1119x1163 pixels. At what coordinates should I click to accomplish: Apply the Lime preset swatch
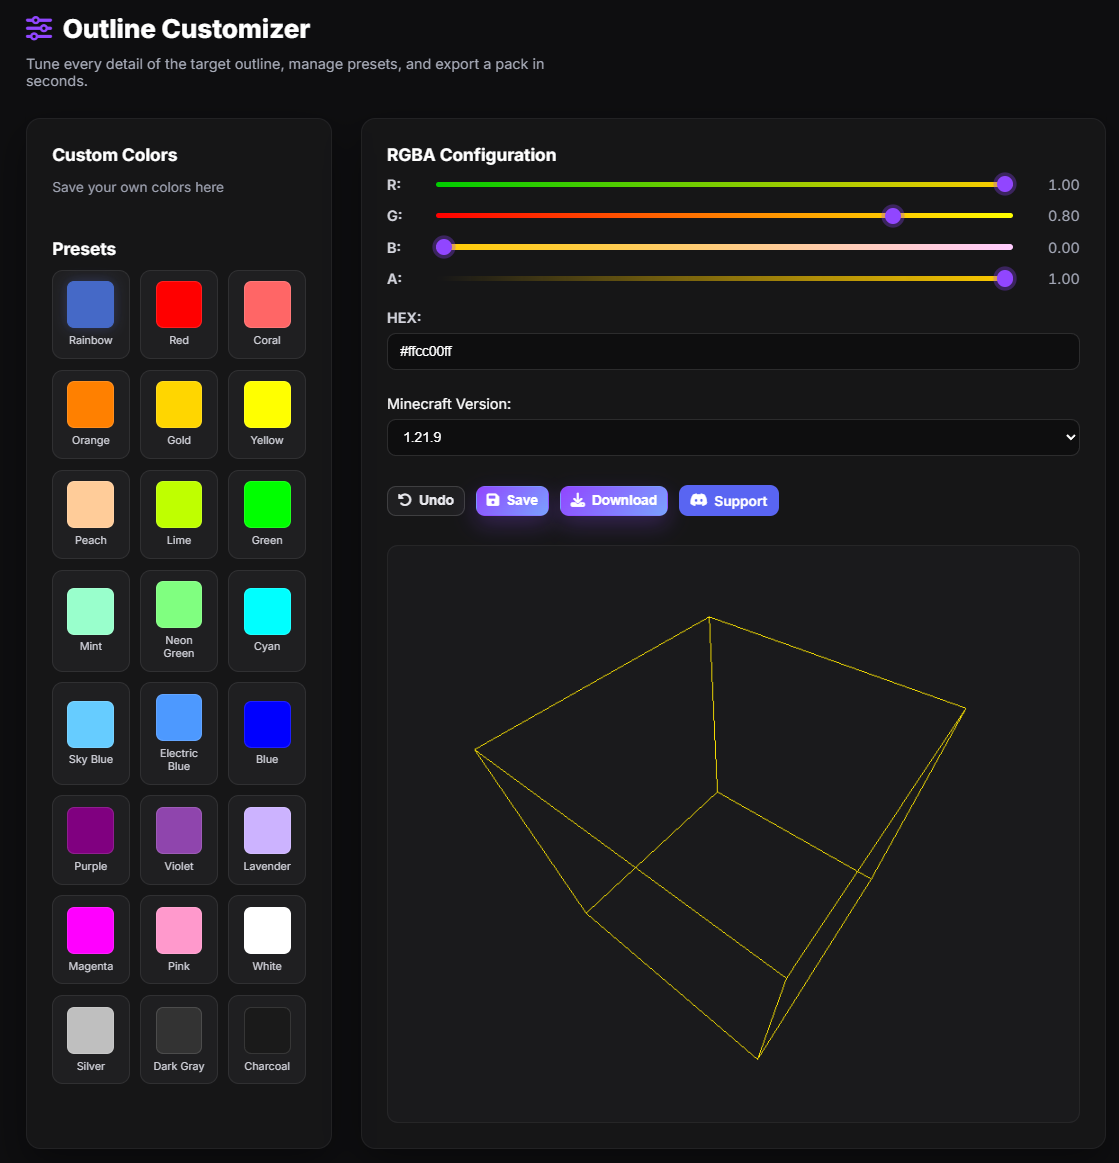pos(179,505)
